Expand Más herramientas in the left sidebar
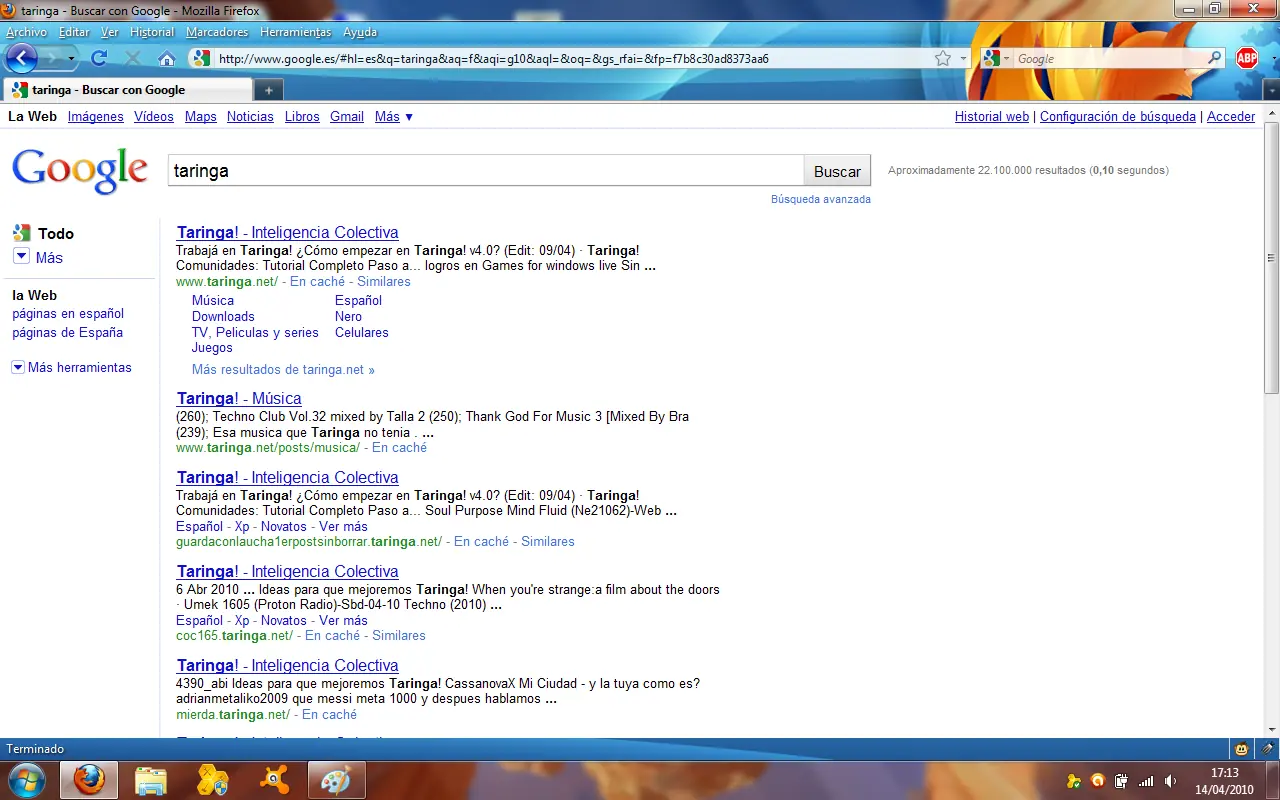This screenshot has height=800, width=1280. pos(72,367)
